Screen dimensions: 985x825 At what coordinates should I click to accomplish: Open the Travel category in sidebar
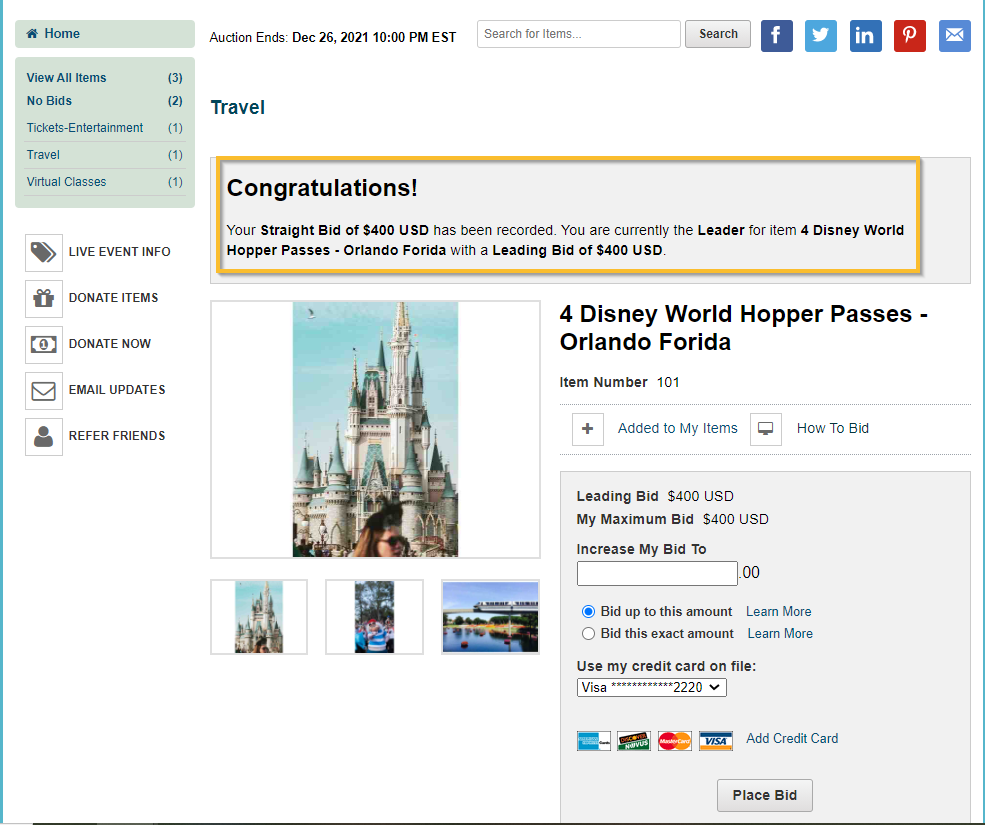(x=104, y=155)
